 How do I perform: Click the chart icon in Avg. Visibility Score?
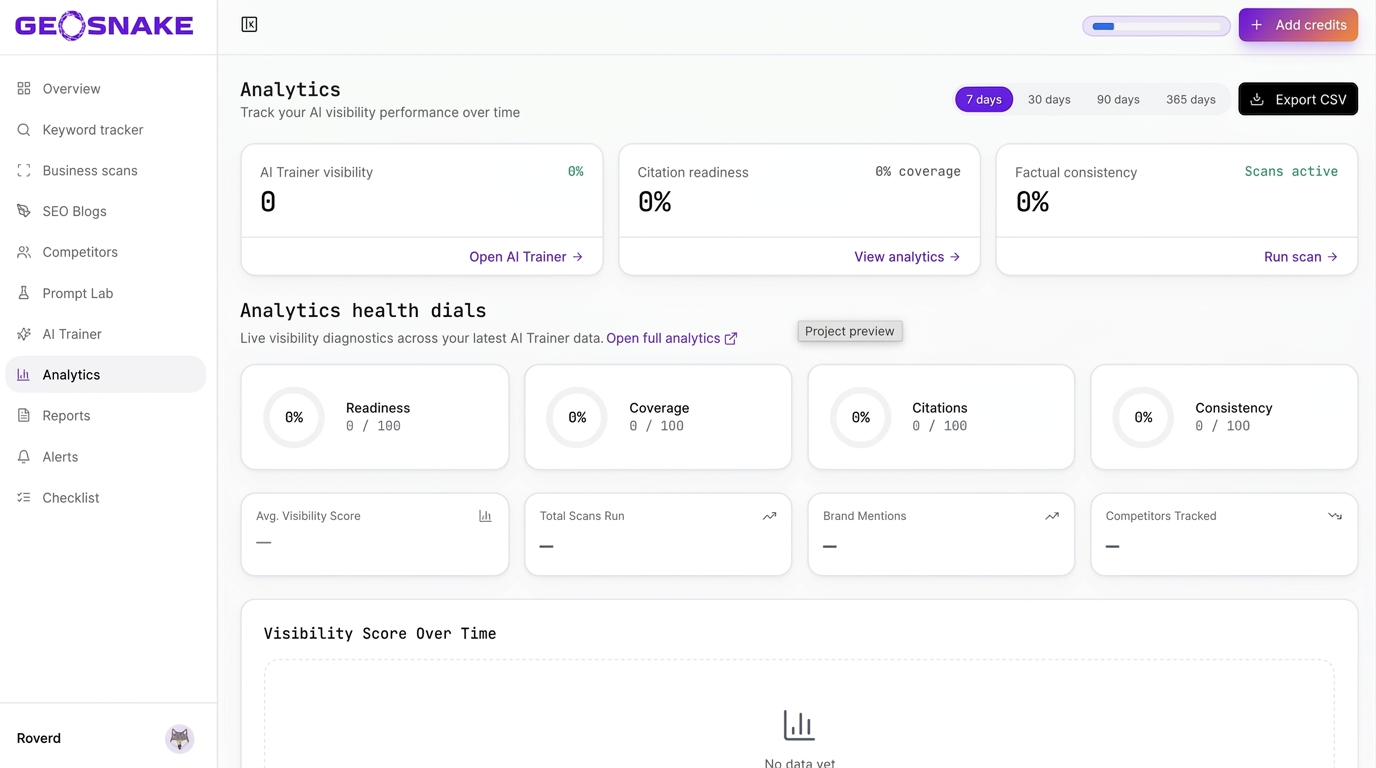485,516
